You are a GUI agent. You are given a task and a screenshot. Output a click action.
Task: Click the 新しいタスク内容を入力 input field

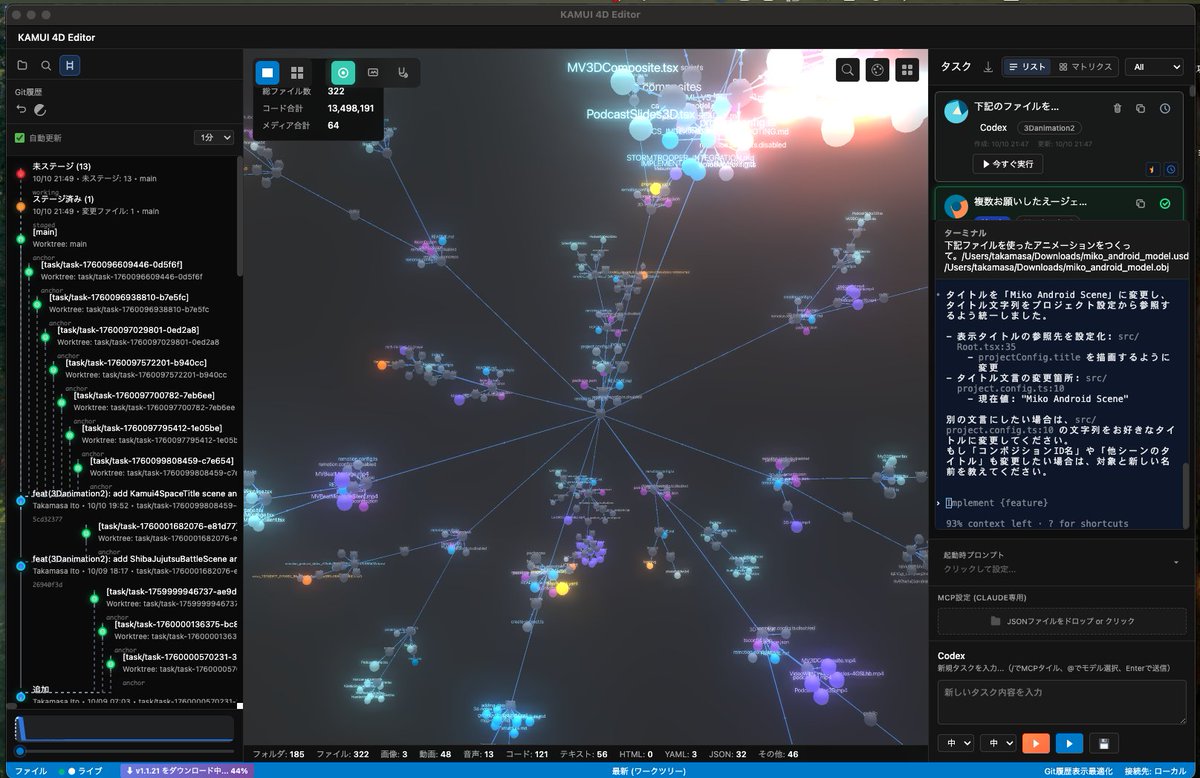[x=1062, y=702]
